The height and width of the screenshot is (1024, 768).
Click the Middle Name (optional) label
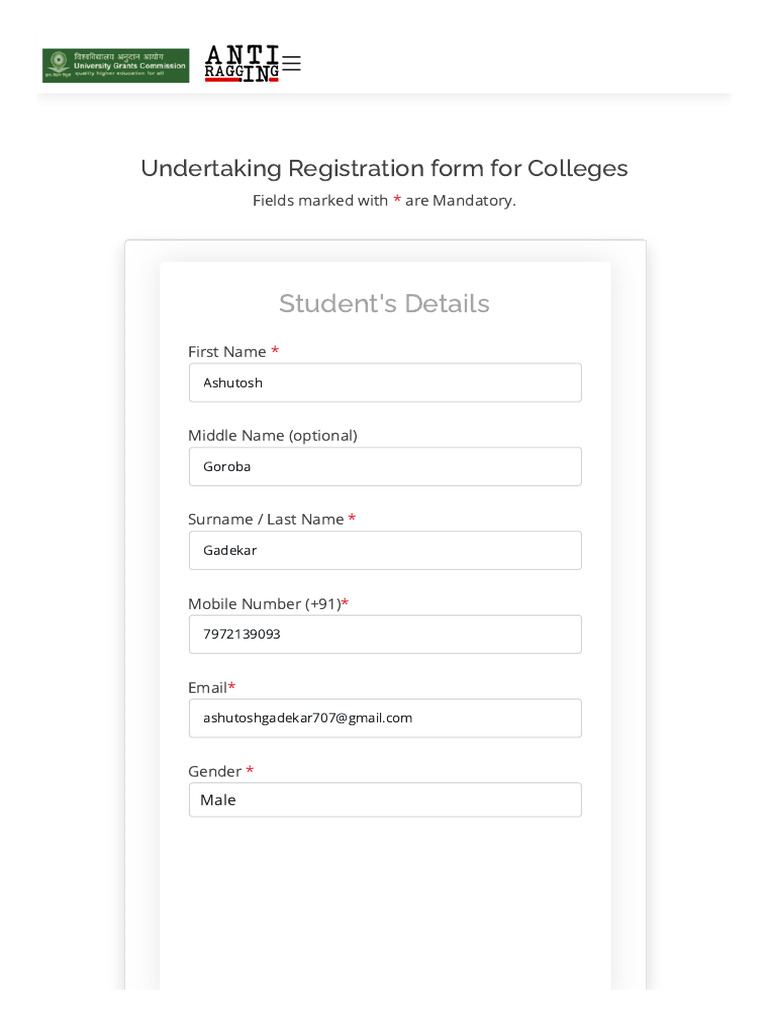click(x=272, y=436)
